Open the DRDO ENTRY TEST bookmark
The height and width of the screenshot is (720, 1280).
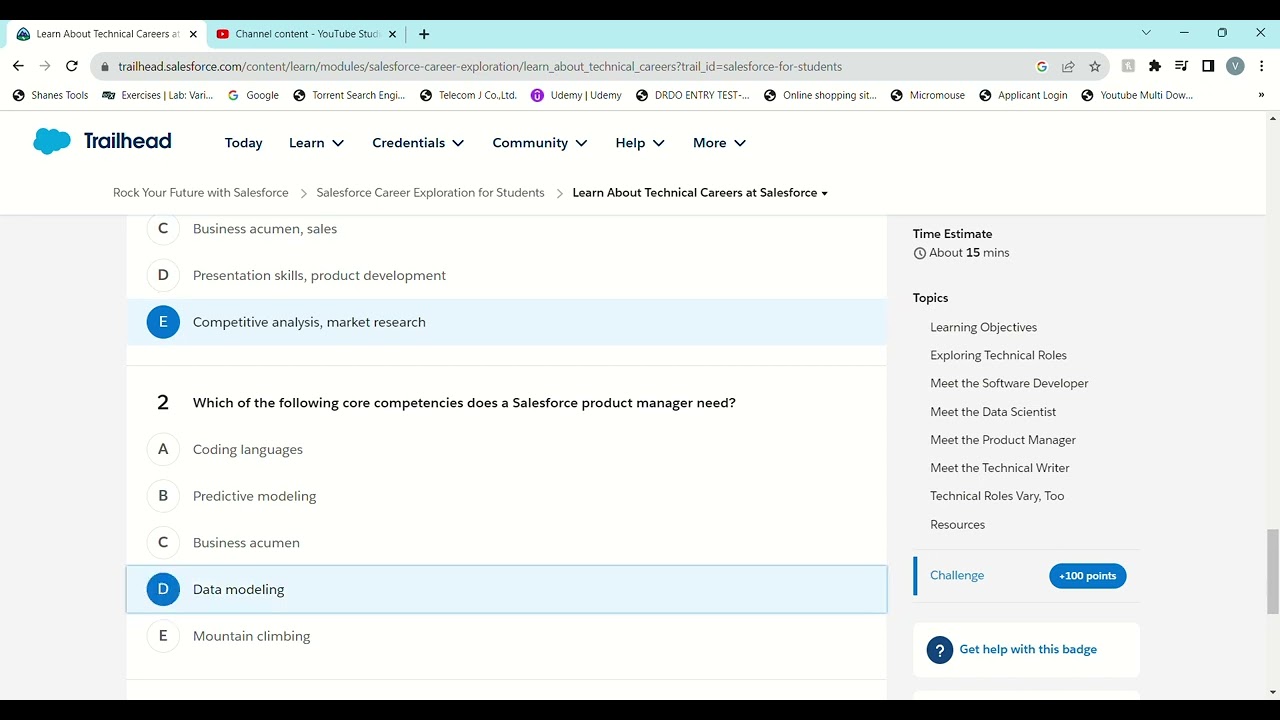(x=693, y=95)
